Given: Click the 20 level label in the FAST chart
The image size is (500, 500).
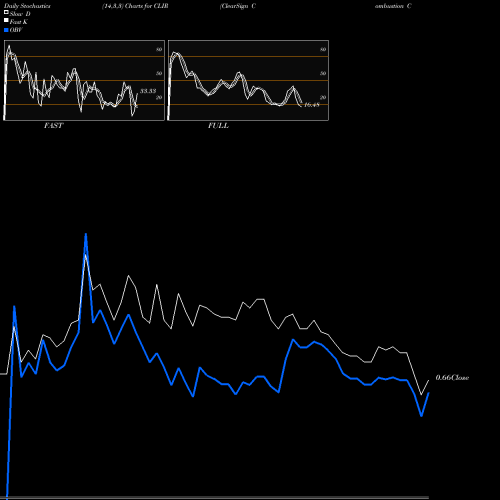Looking at the screenshot, I should click(159, 97).
